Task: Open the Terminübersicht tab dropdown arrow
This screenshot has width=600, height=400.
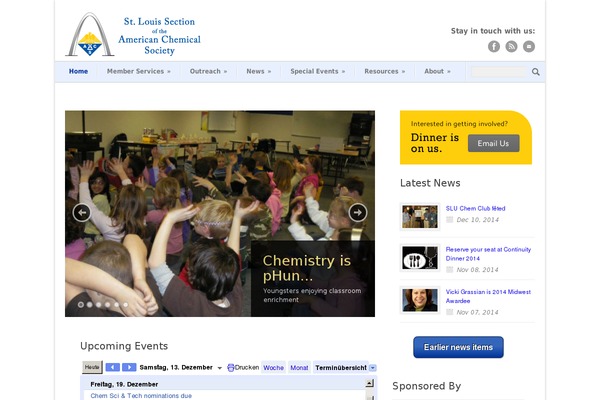Action: 373,368
